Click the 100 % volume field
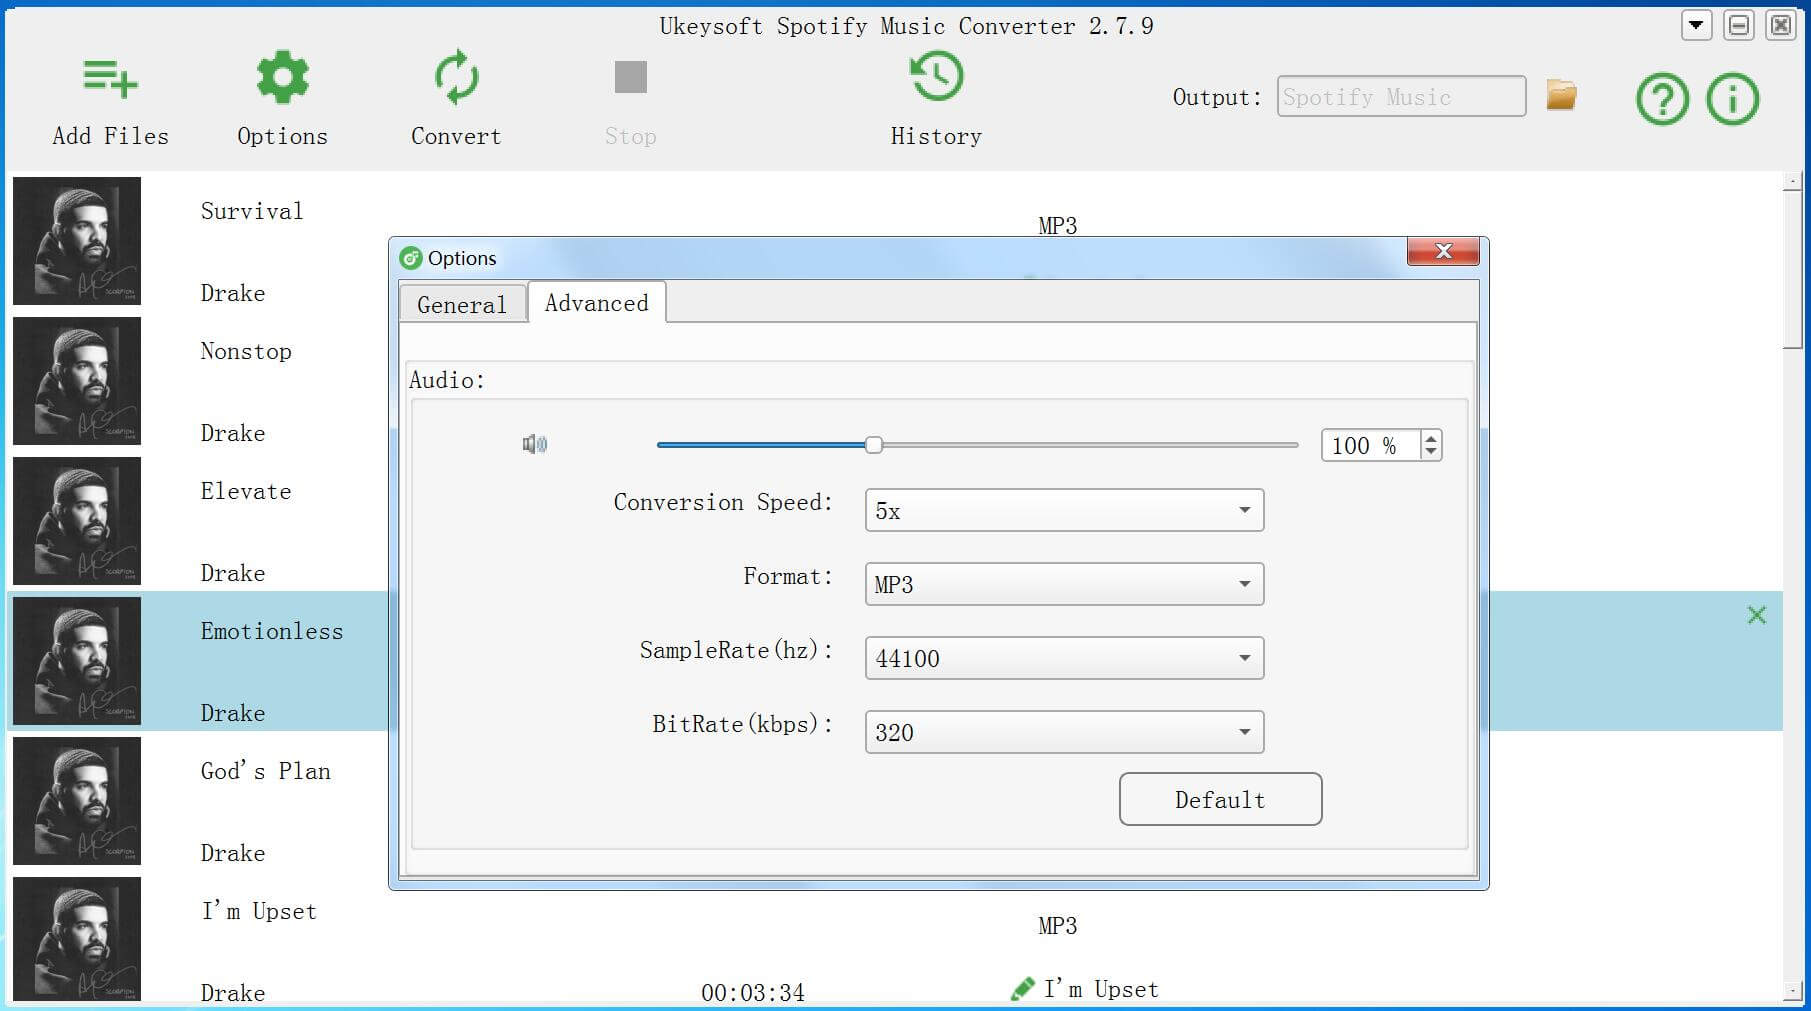The width and height of the screenshot is (1811, 1011). pyautogui.click(x=1370, y=445)
